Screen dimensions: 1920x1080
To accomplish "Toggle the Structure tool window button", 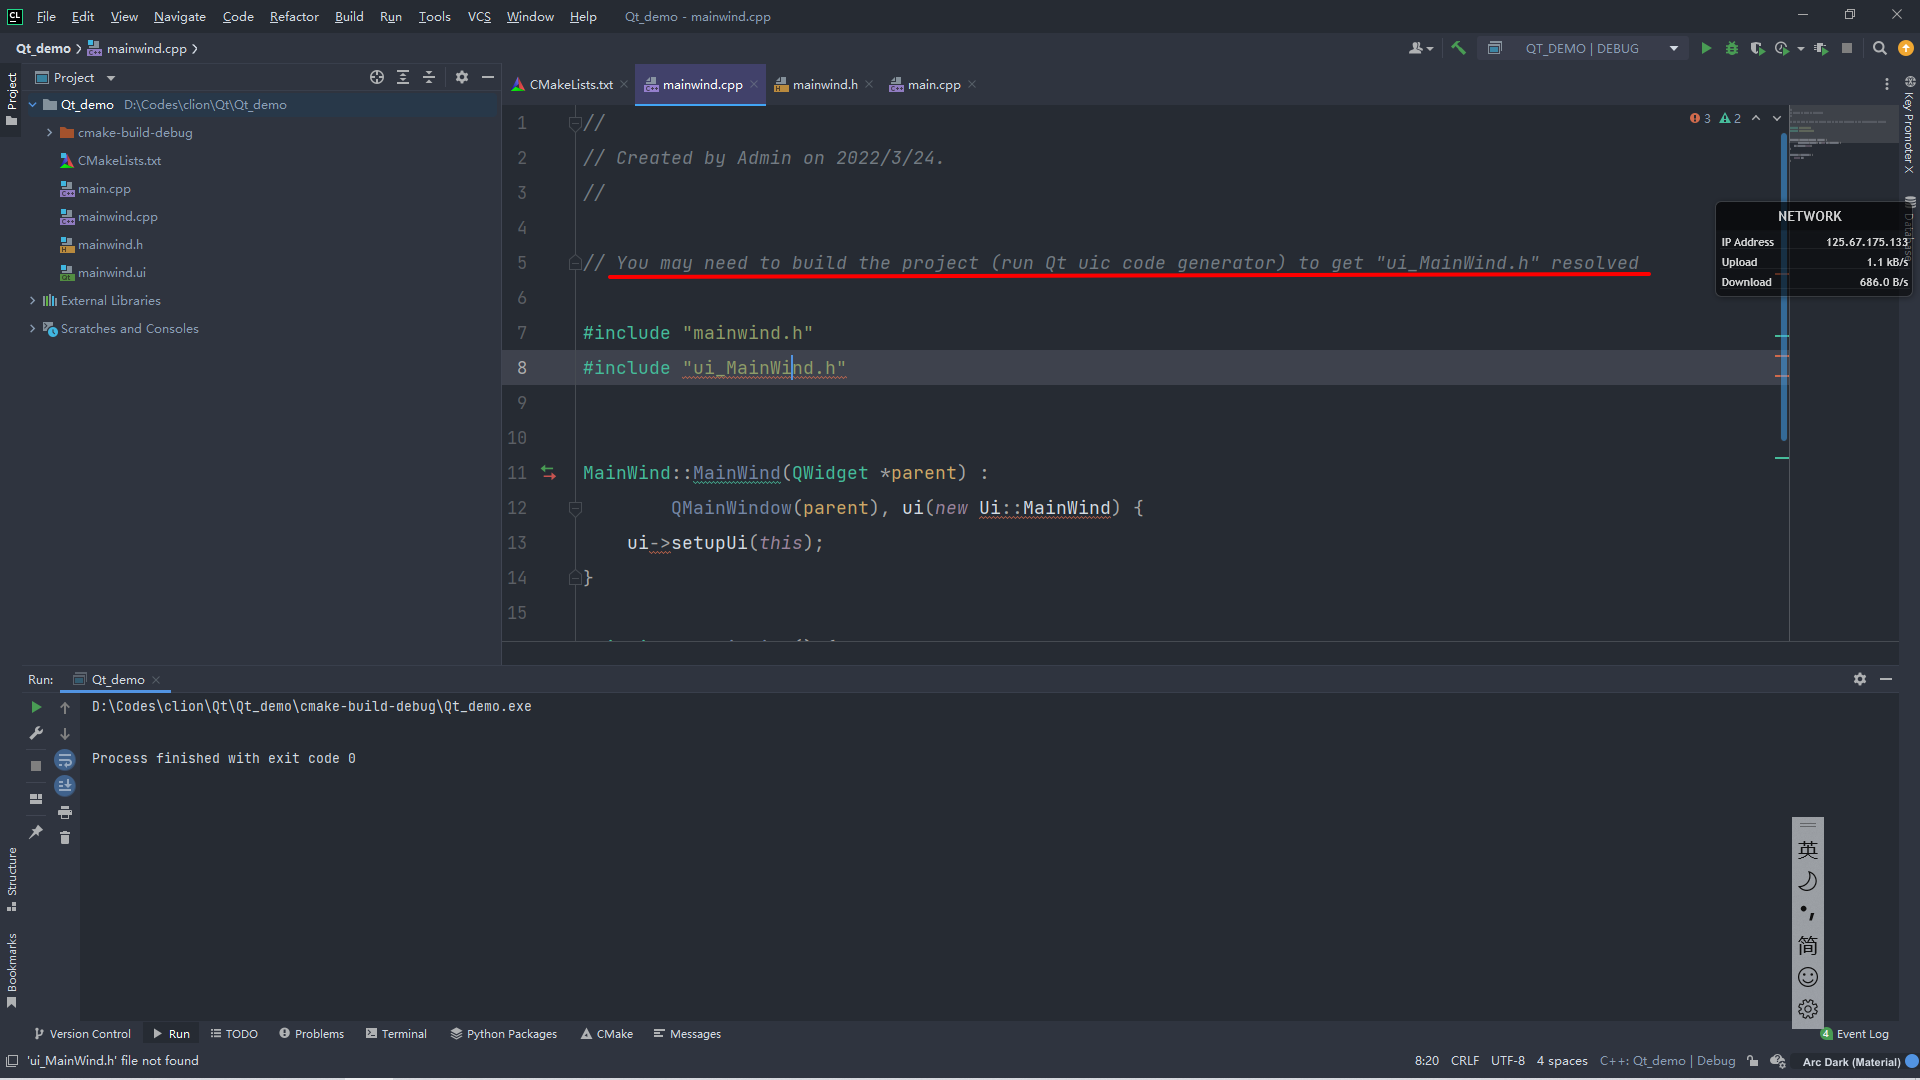I will (x=12, y=879).
